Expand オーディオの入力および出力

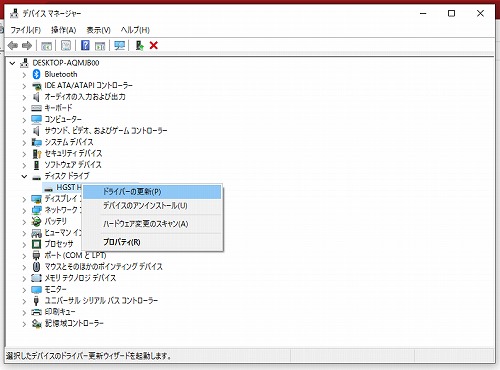(x=24, y=97)
